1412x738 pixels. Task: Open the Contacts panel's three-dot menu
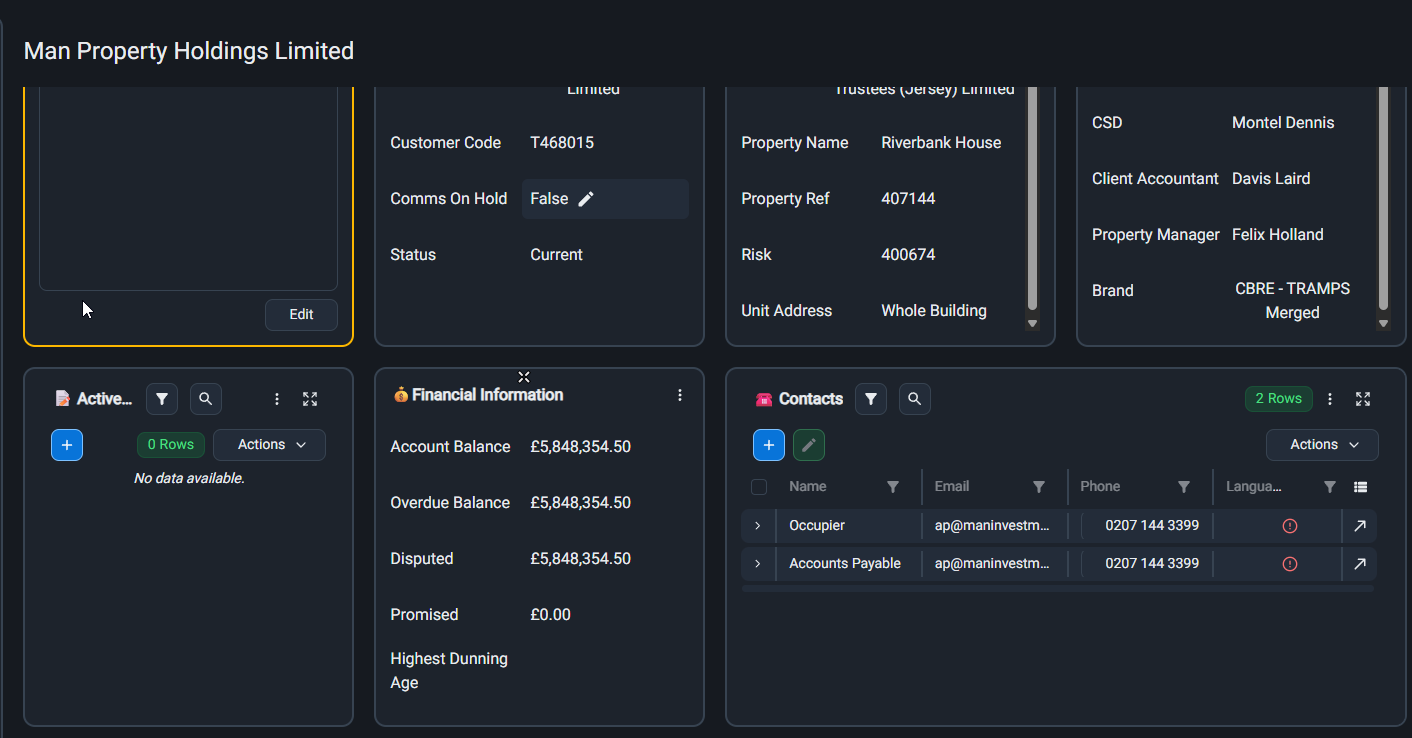click(1330, 399)
